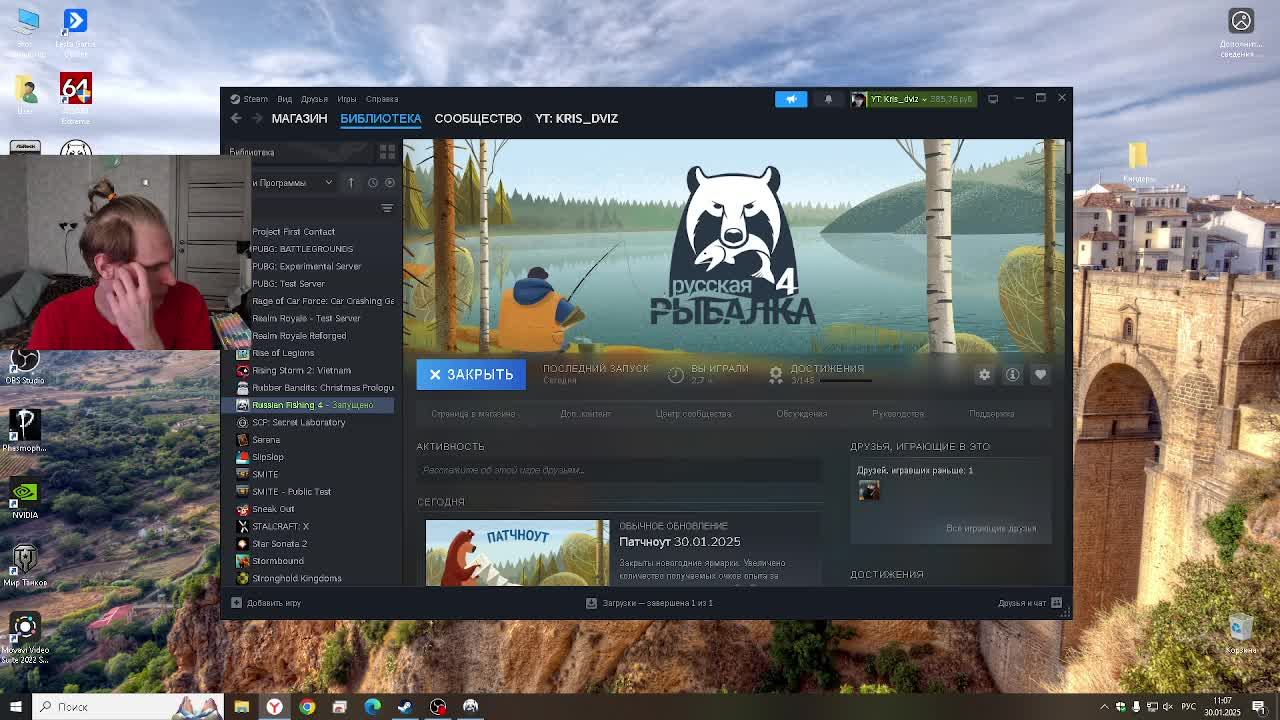Open the Поддержка link
Screen dimensions: 1280x720
(991, 414)
